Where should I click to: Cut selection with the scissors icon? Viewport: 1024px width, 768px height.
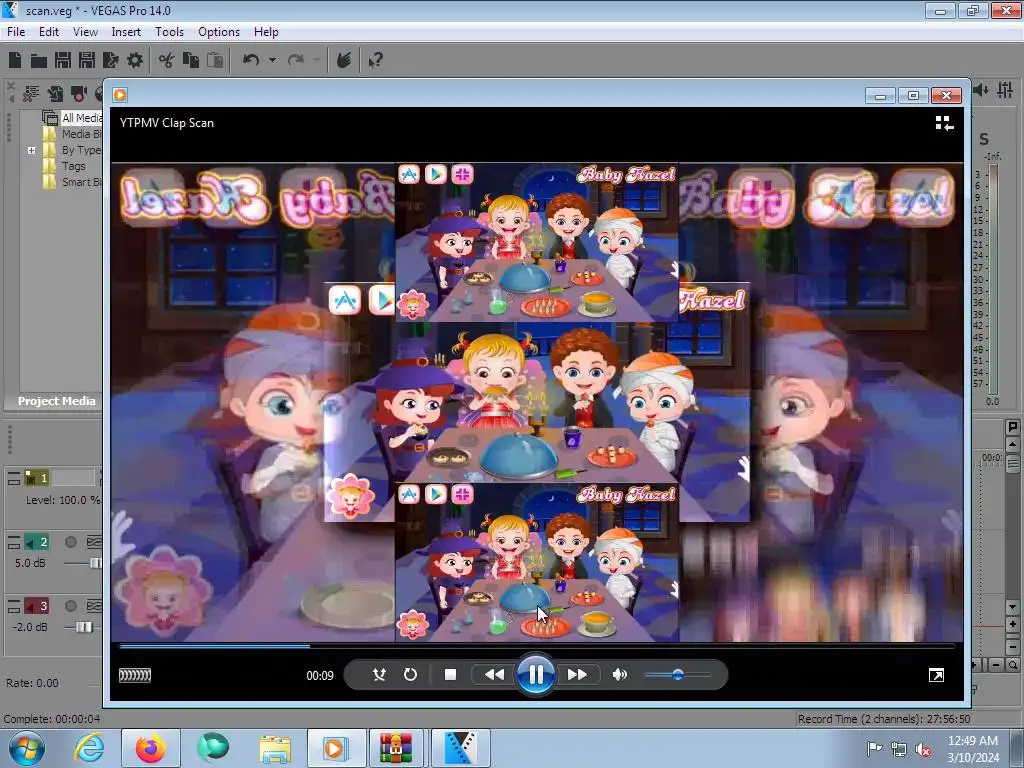(x=167, y=60)
